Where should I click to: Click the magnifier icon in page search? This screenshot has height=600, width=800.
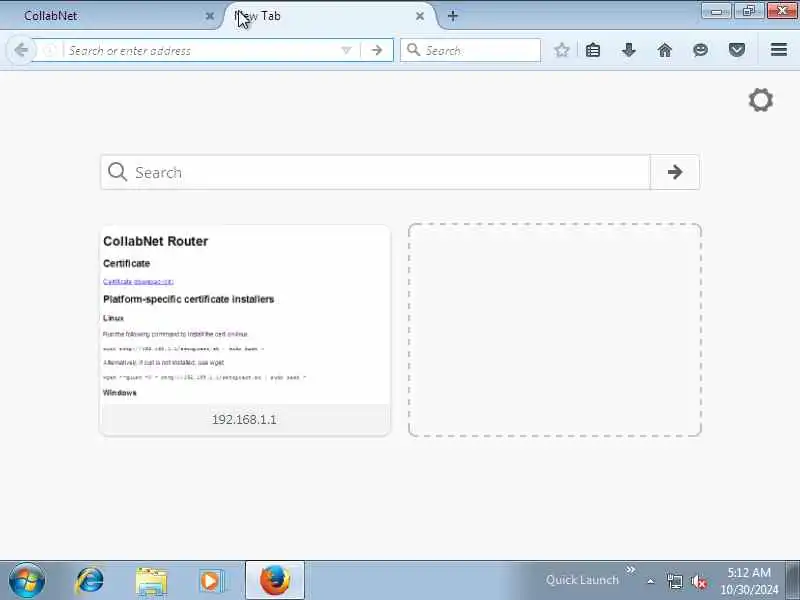click(117, 172)
